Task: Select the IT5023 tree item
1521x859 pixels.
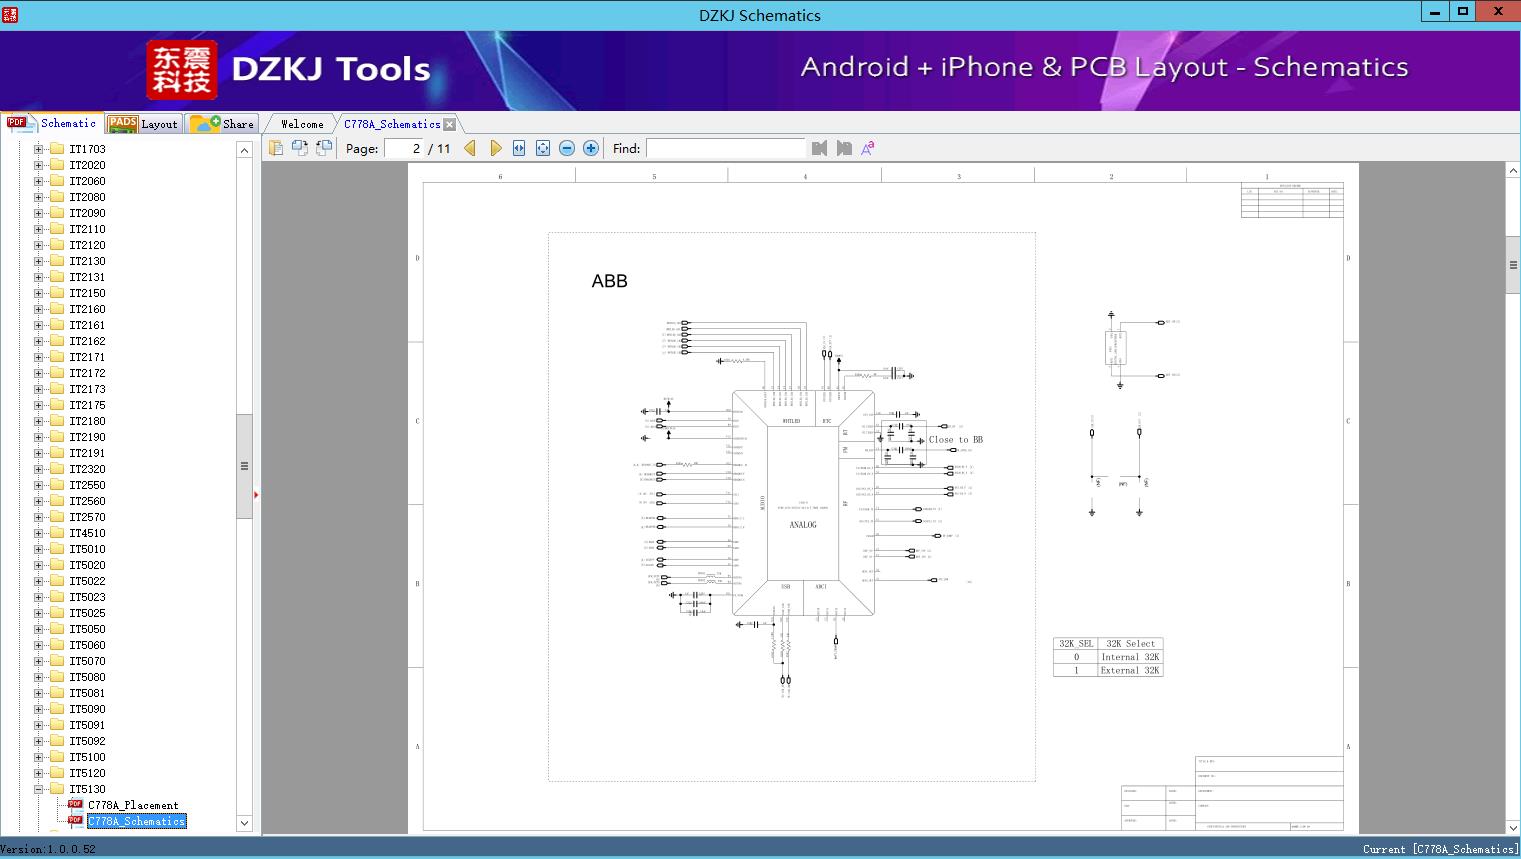Action: [87, 597]
